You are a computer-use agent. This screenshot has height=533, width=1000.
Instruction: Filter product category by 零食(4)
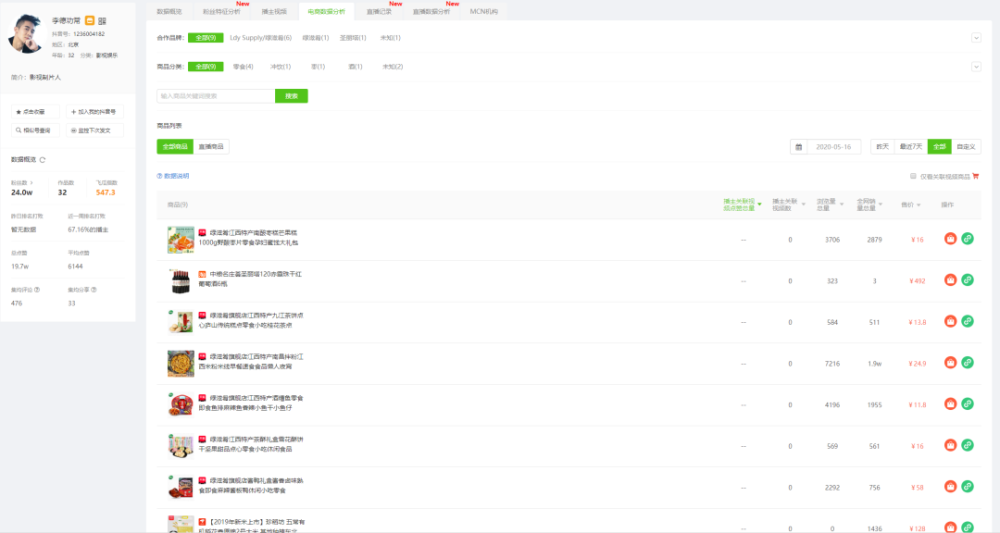pyautogui.click(x=243, y=66)
